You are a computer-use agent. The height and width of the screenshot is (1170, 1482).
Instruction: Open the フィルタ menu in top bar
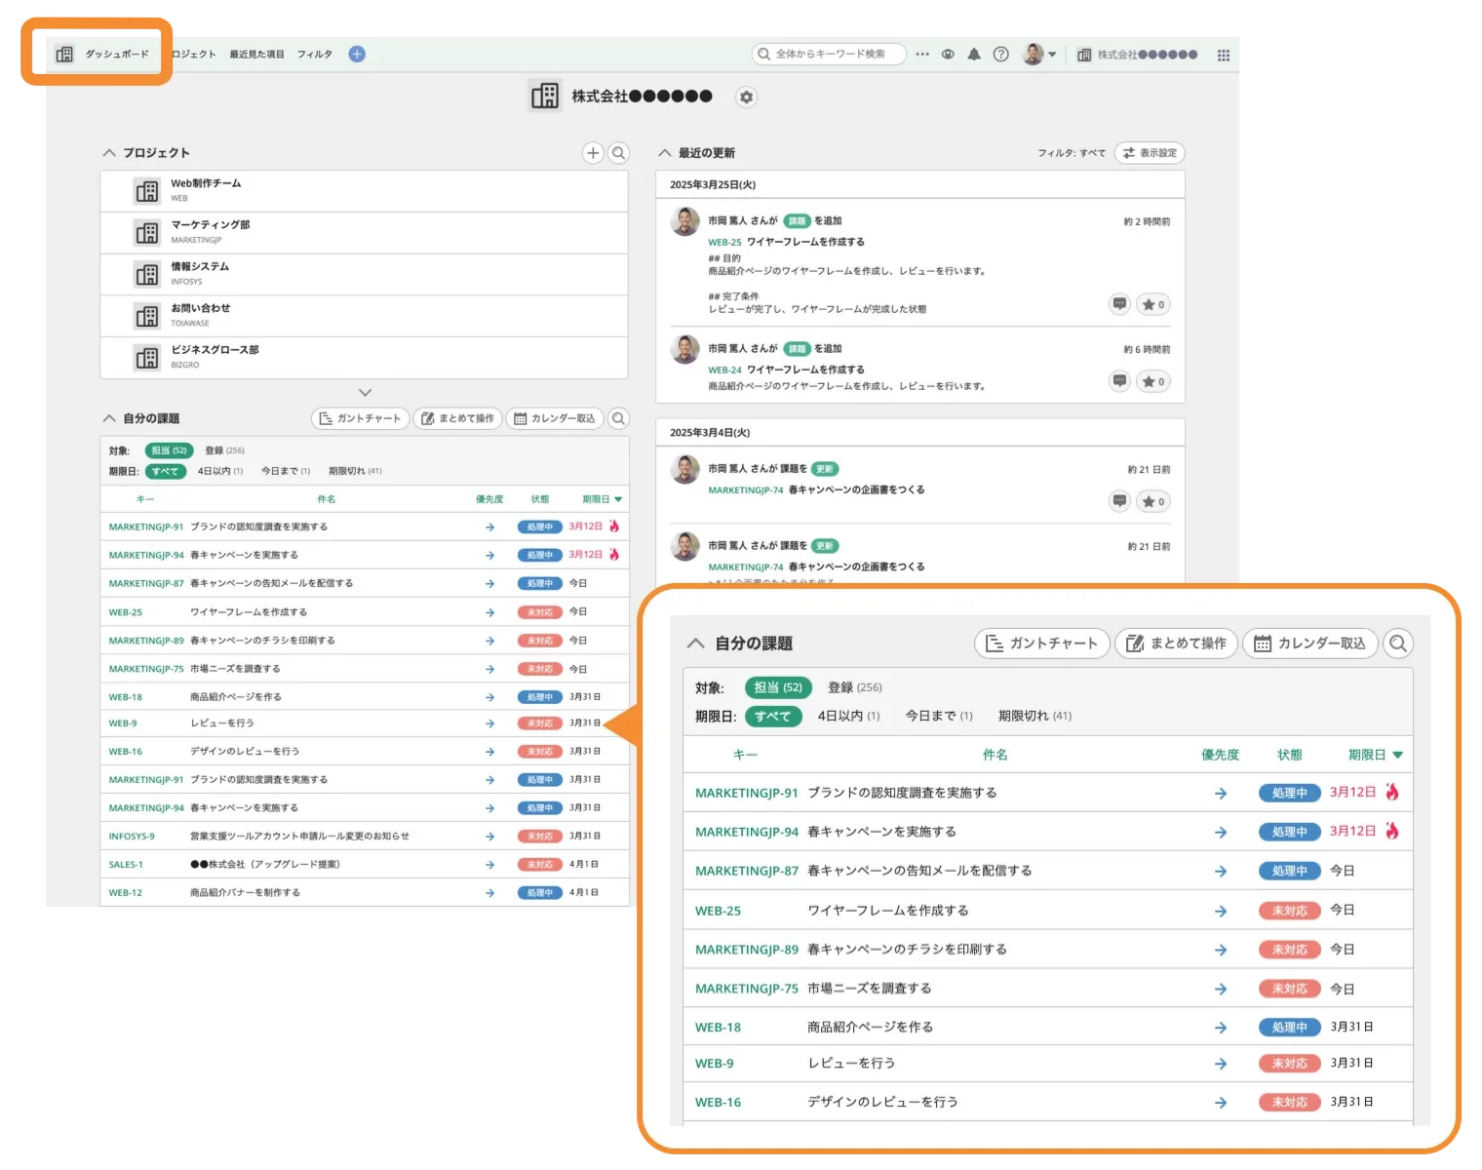click(x=314, y=54)
